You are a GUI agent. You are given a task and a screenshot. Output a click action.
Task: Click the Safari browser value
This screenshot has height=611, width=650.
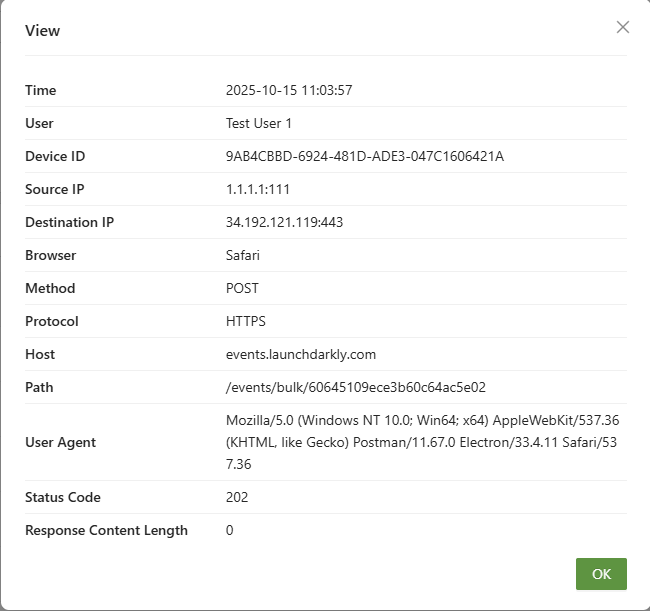[243, 255]
